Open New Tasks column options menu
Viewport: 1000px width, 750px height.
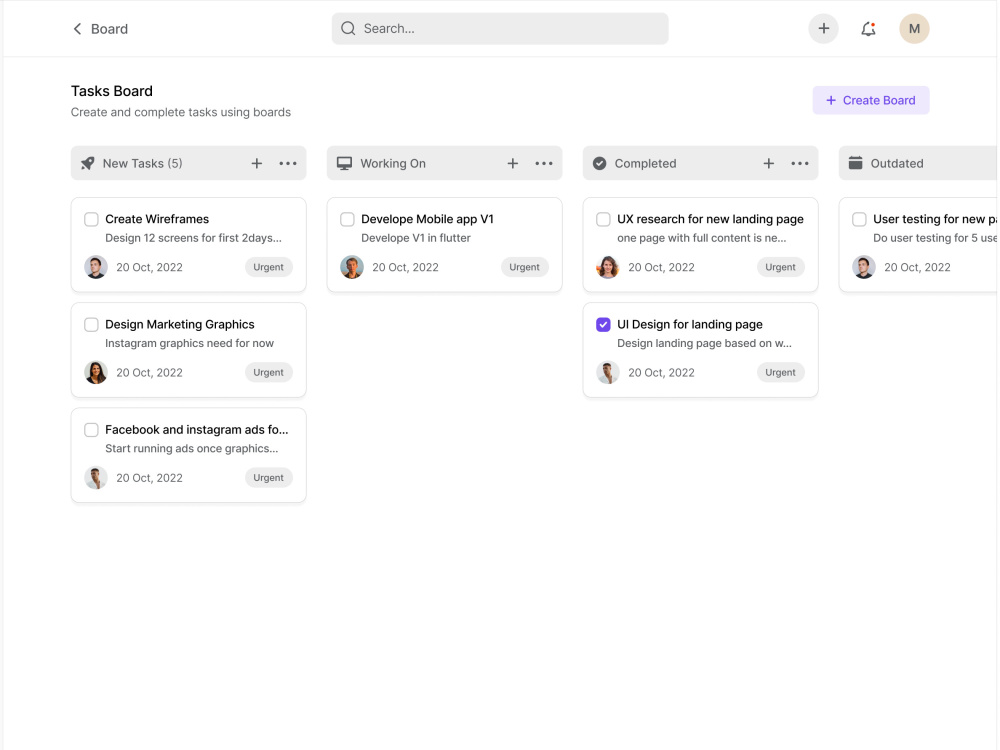(x=288, y=163)
